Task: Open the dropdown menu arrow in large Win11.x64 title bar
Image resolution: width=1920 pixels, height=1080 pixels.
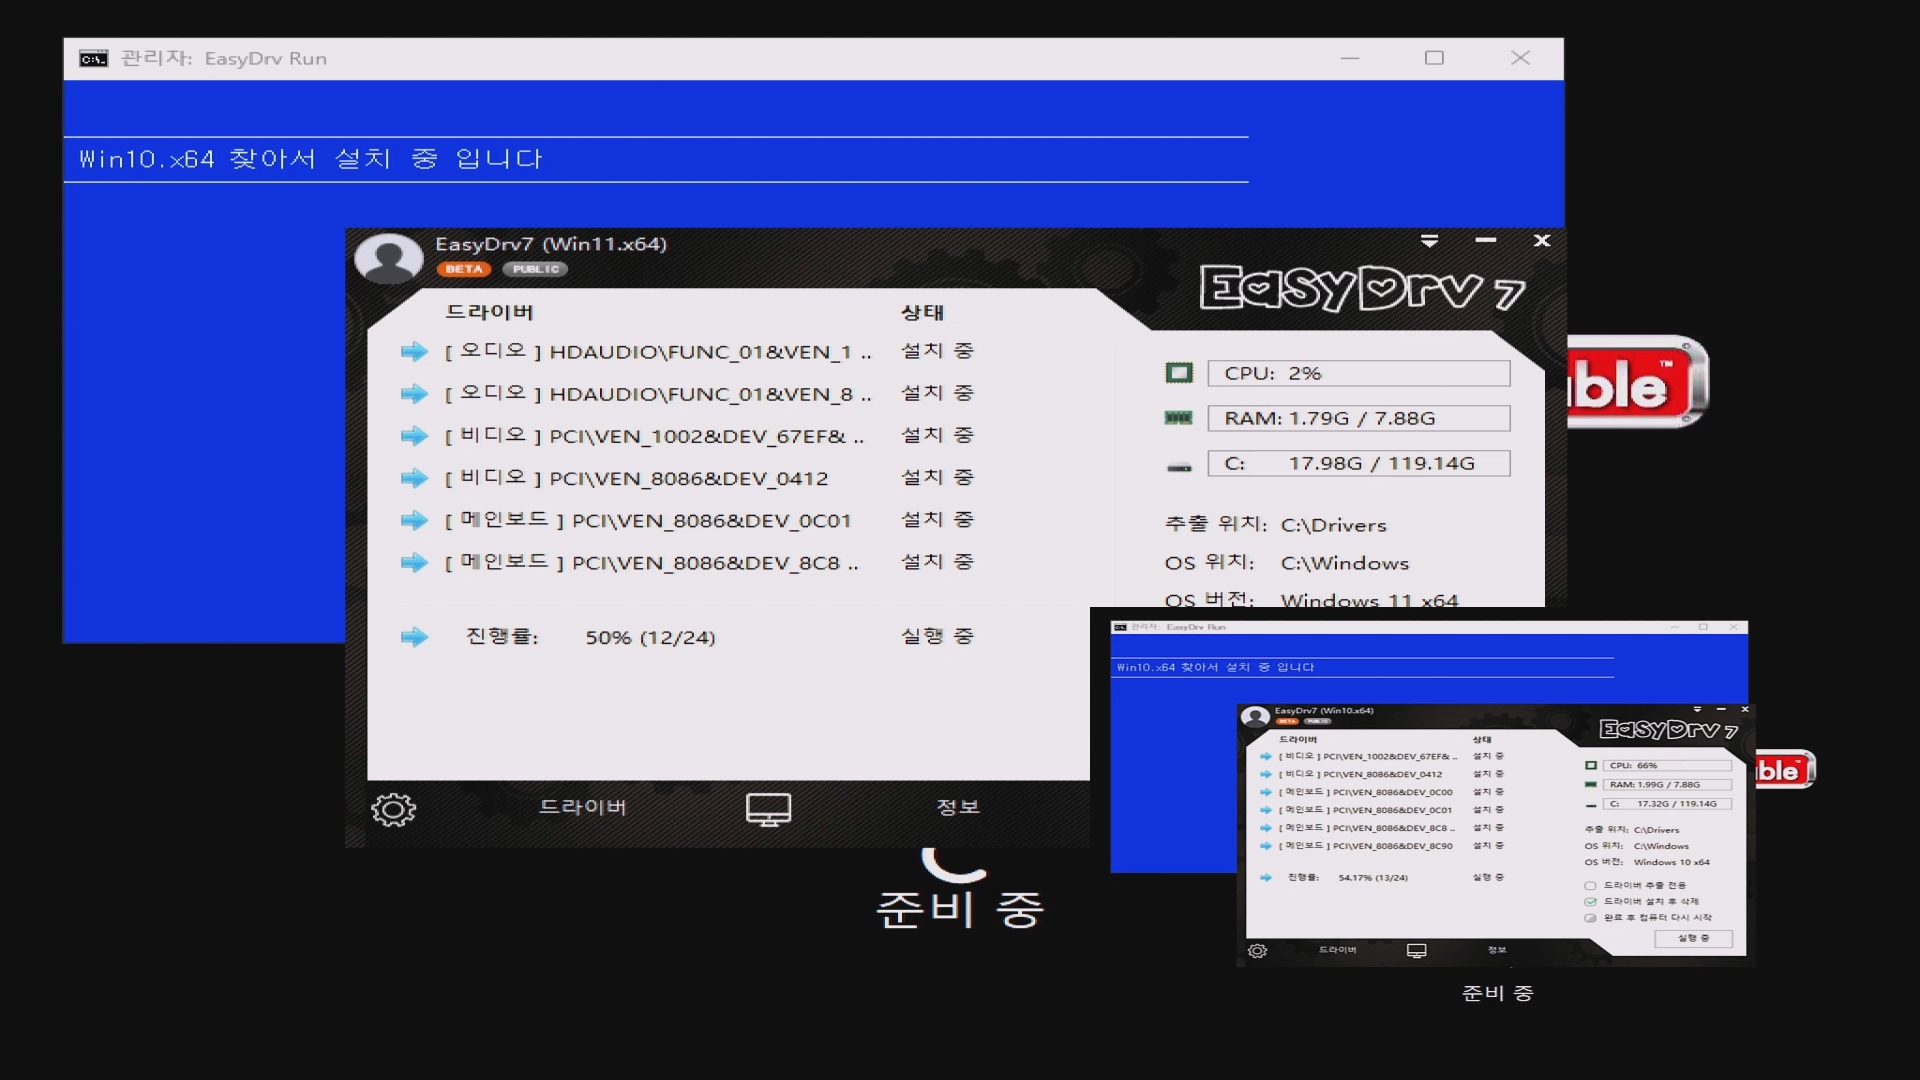Action: tap(1430, 241)
